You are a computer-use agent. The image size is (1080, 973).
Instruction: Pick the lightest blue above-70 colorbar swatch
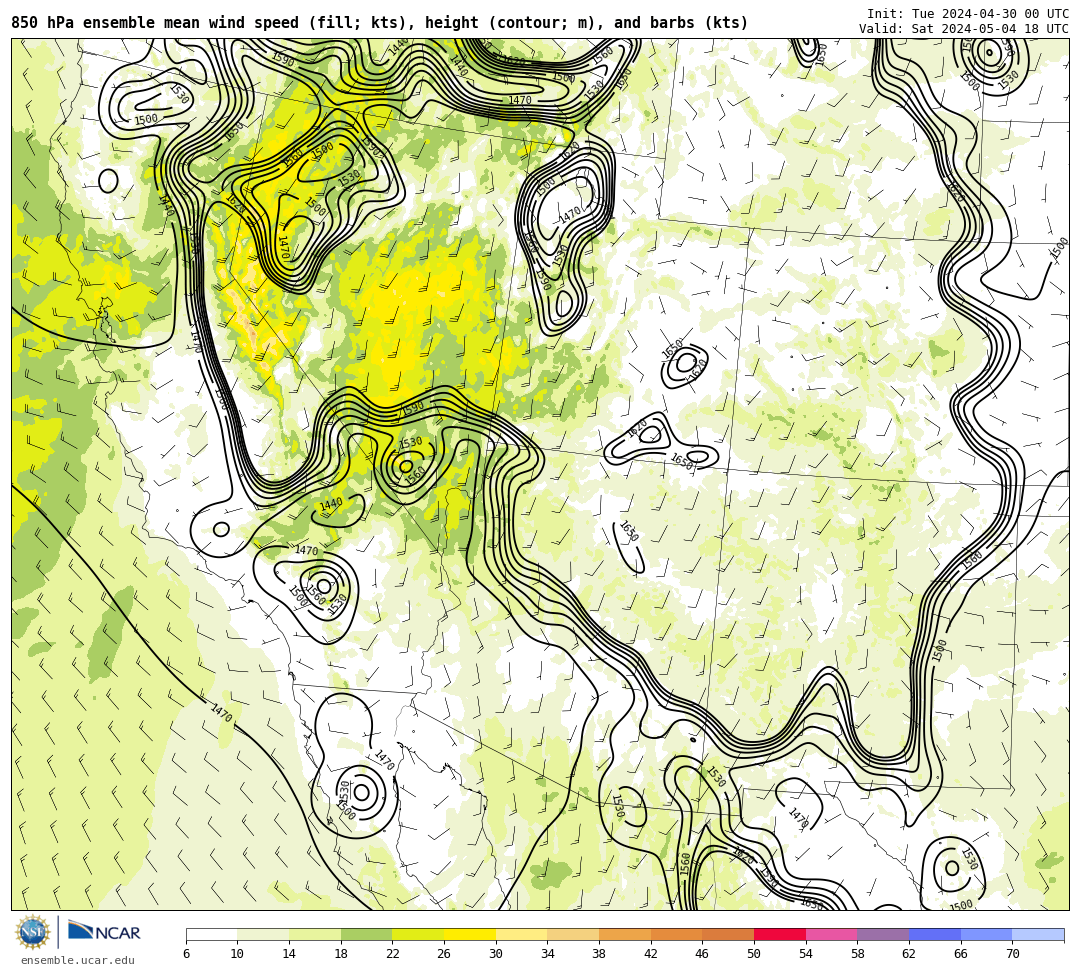pos(1038,934)
